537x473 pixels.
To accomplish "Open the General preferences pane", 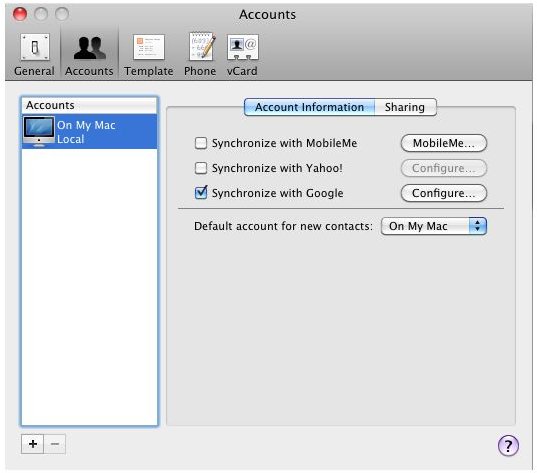I will tap(34, 55).
